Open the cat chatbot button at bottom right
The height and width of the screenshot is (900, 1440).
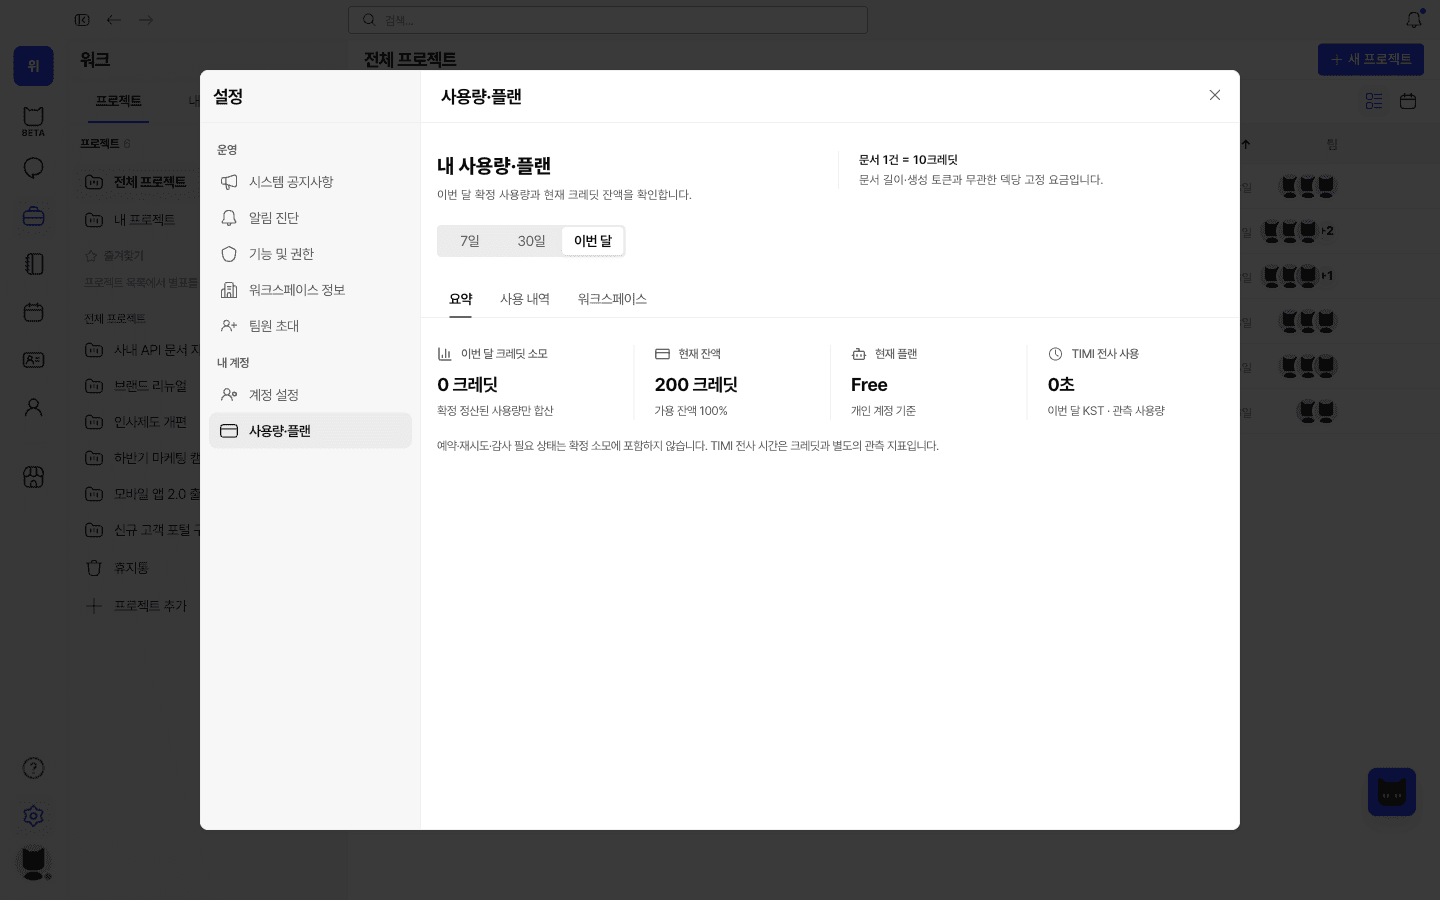click(1392, 792)
